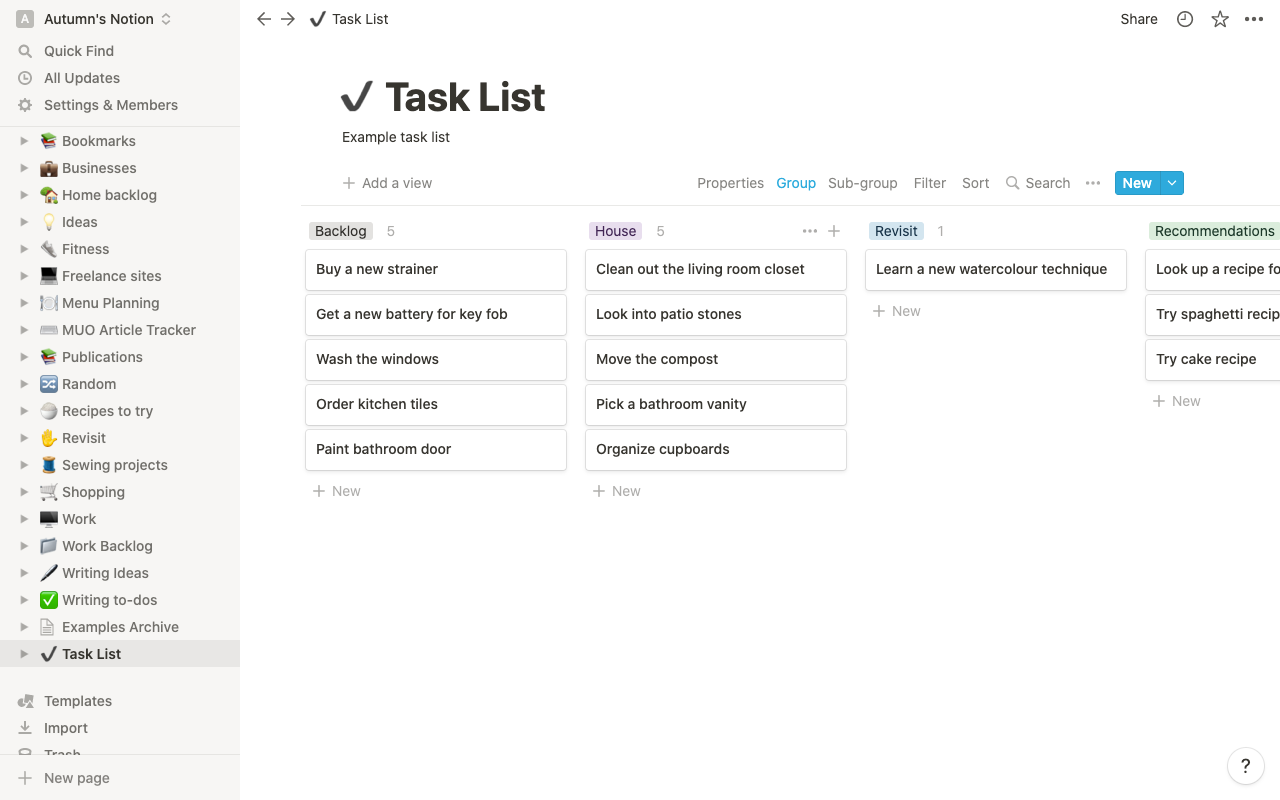The width and height of the screenshot is (1280, 800).
Task: Select the purple House group tag
Action: 615,231
